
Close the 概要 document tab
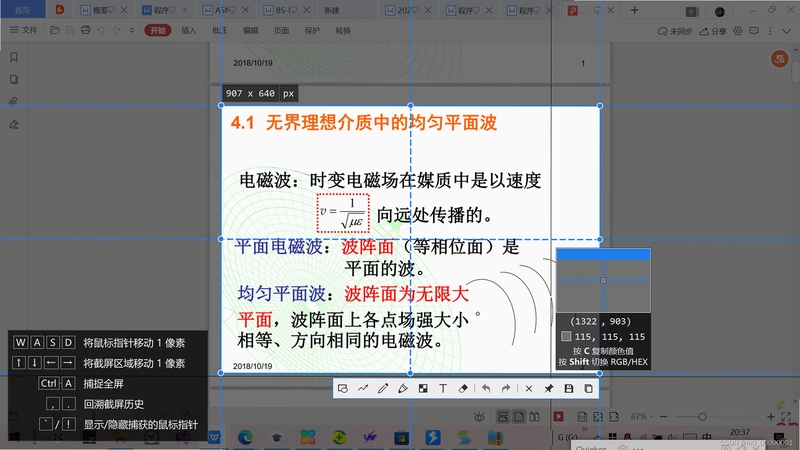[124, 10]
